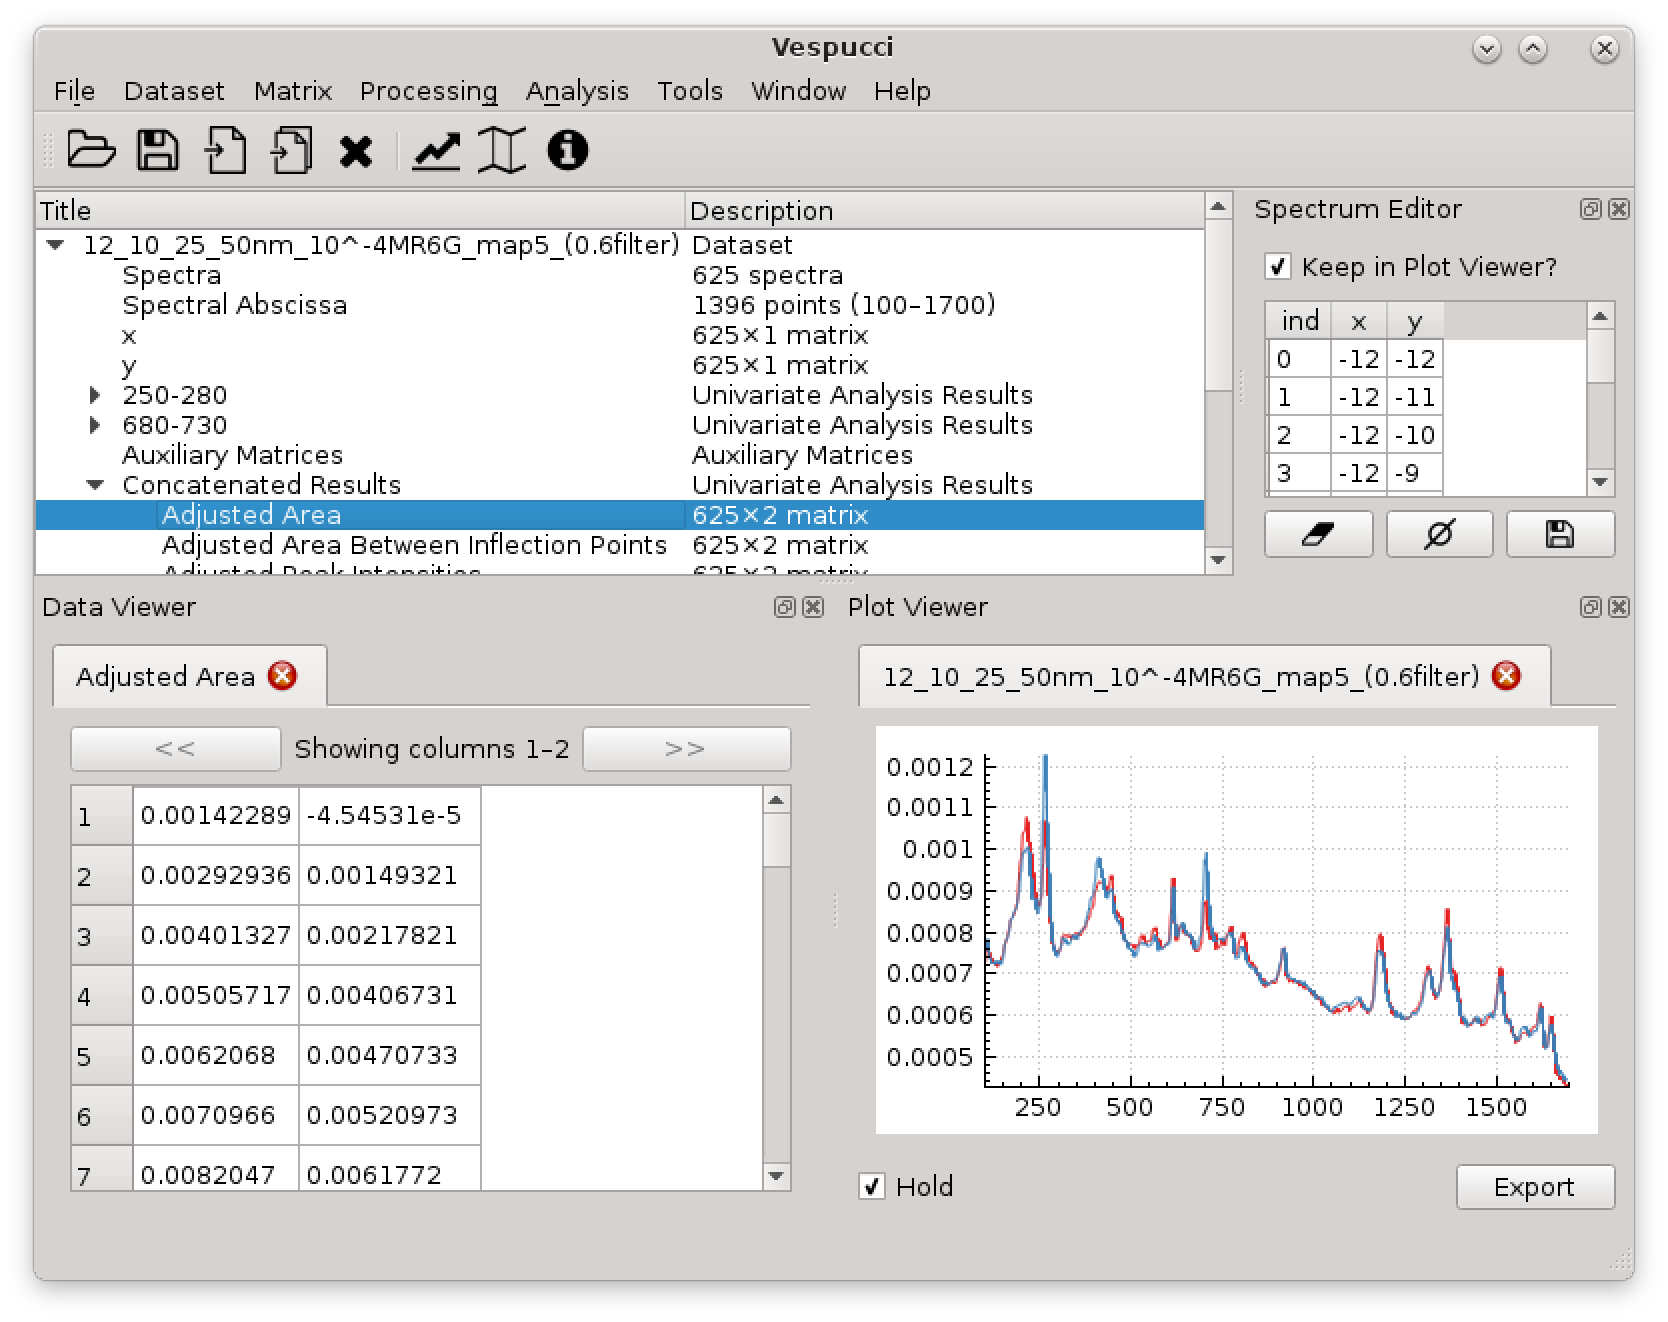Click the line chart plot toolbar icon
The image size is (1668, 1322).
pos(436,151)
